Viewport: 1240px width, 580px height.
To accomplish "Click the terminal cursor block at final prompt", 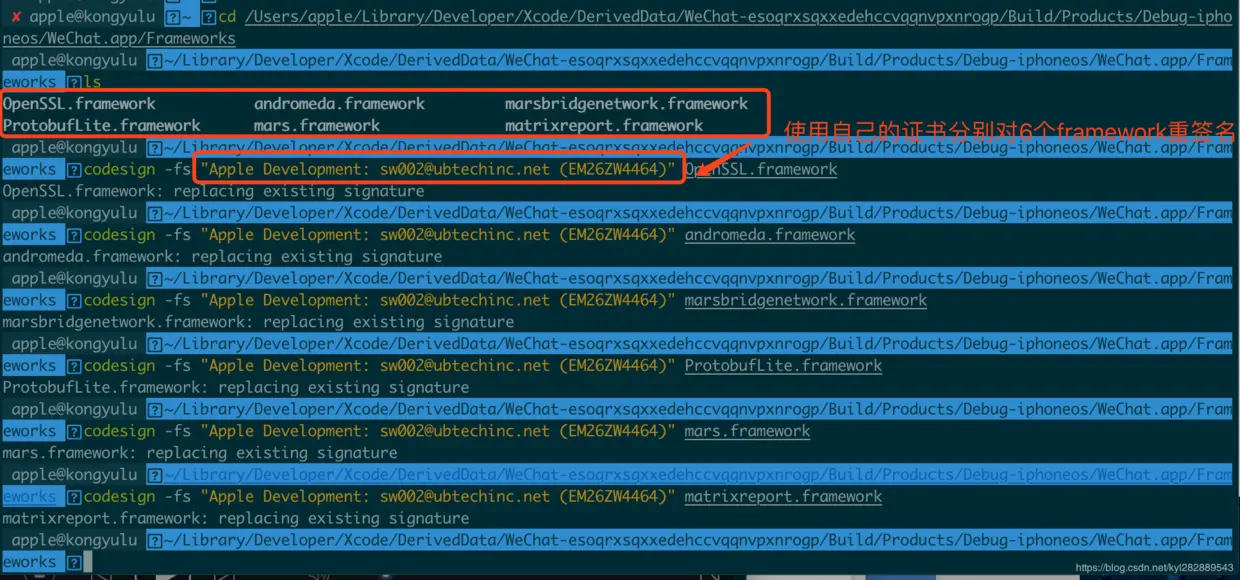I will click(87, 562).
